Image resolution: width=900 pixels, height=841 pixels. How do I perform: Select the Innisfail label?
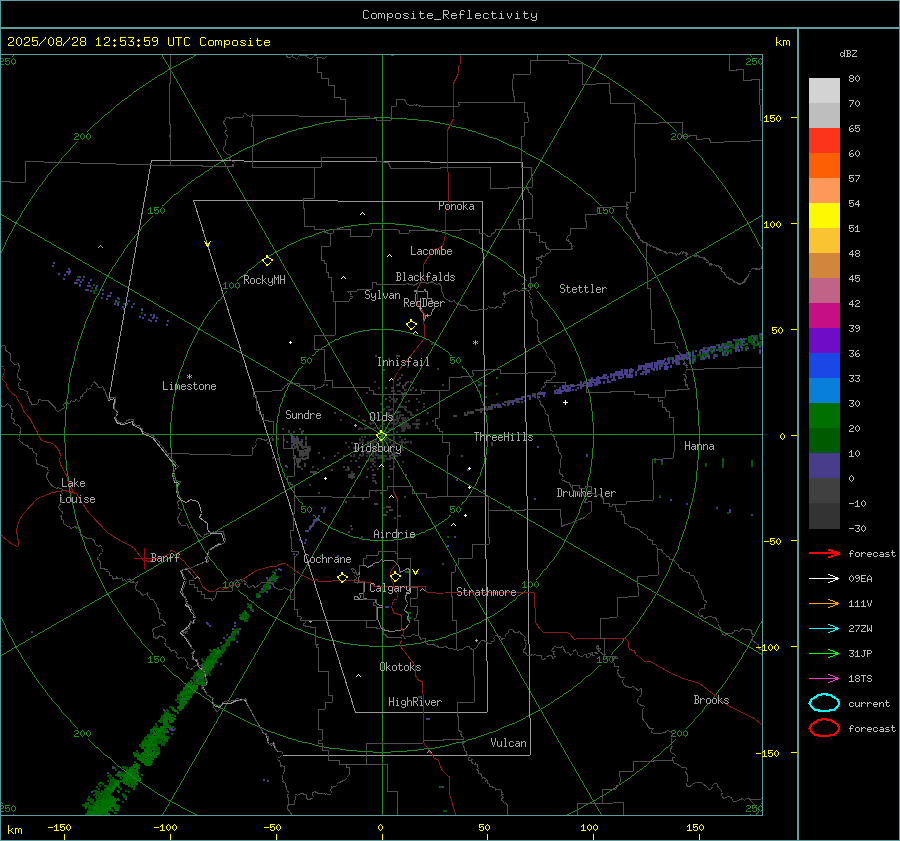pos(403,362)
